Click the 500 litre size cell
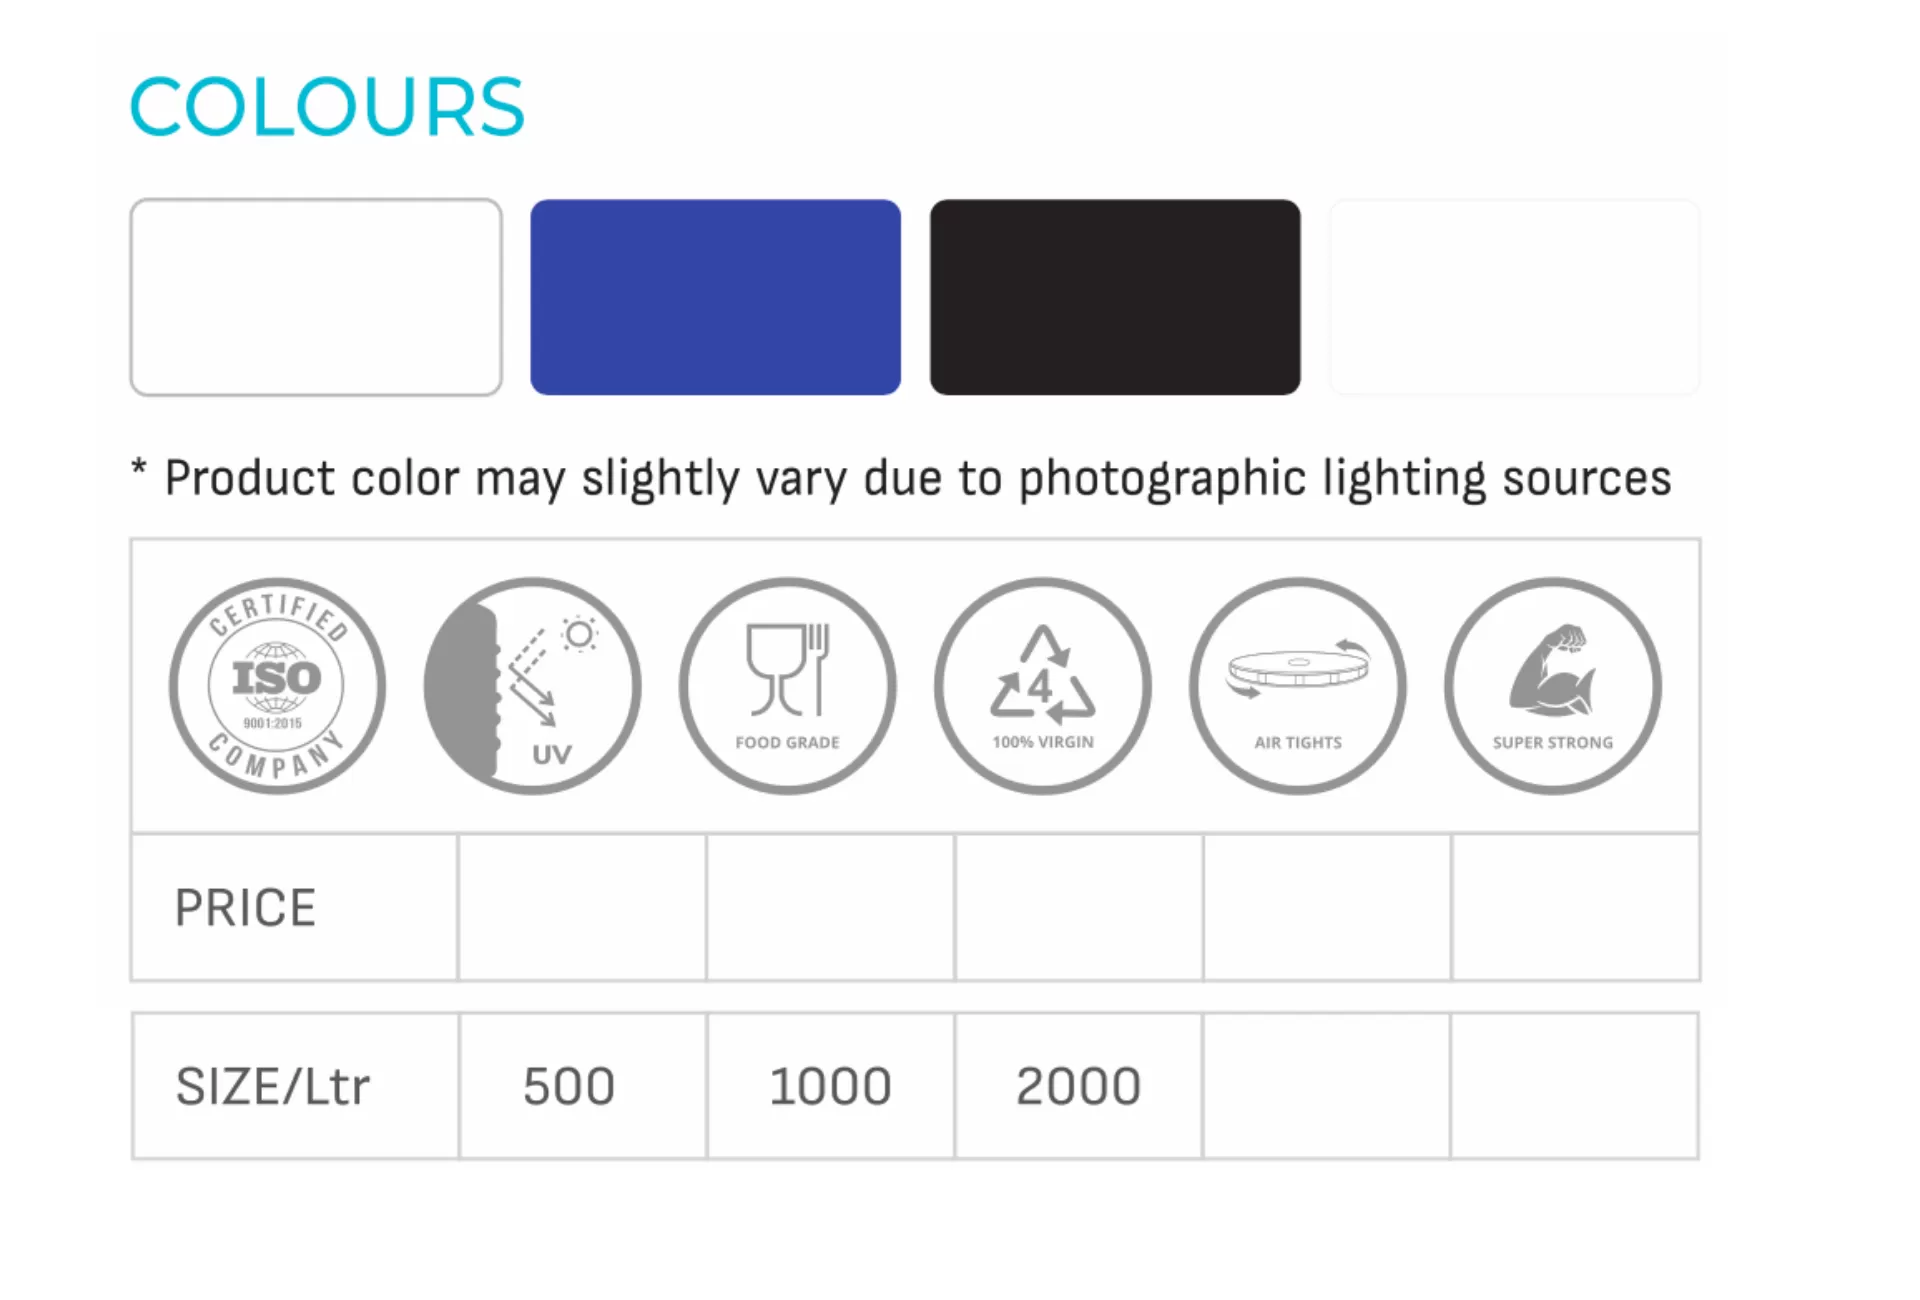This screenshot has height=1300, width=1920. point(569,1086)
